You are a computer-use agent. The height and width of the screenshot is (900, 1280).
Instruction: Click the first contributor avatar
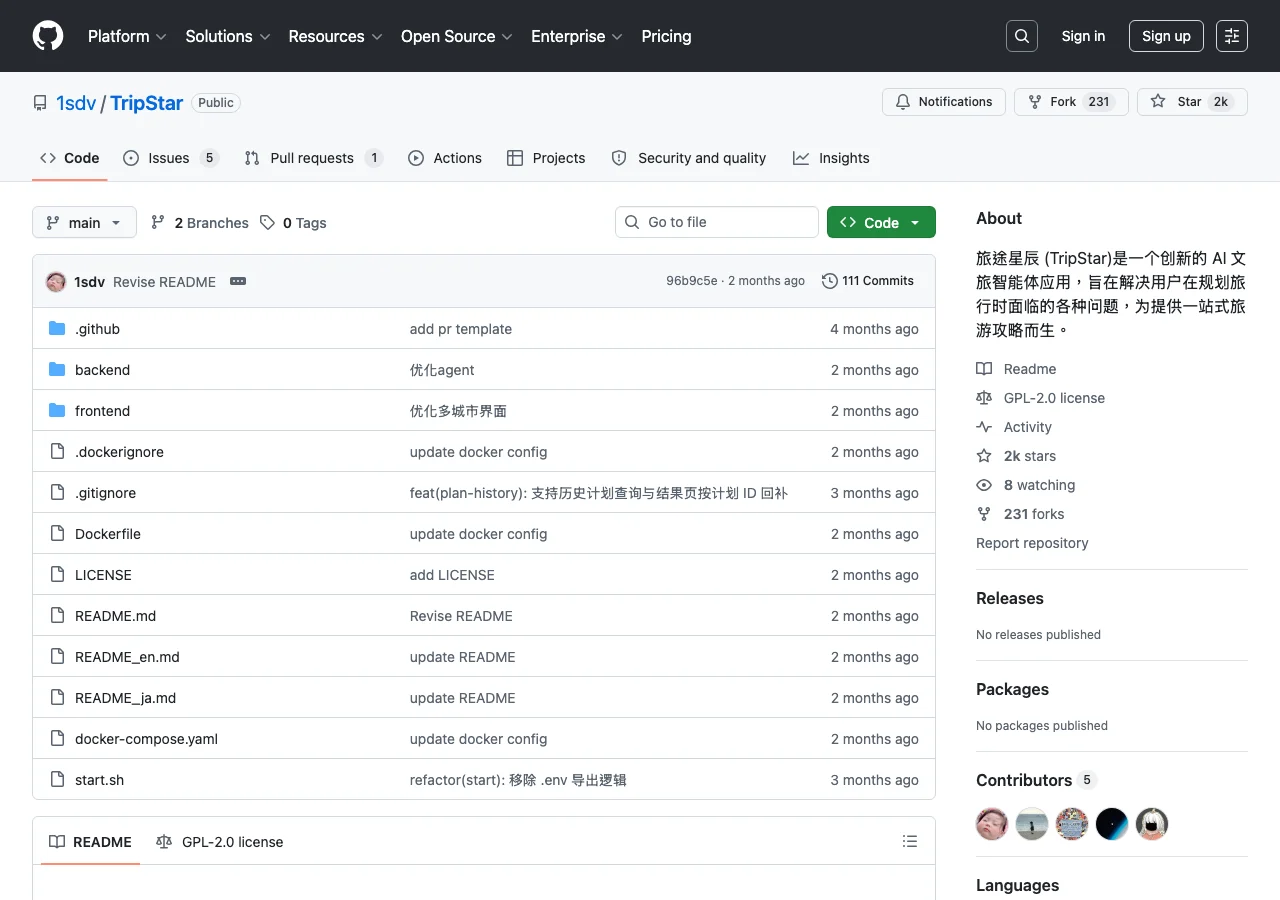coord(992,824)
